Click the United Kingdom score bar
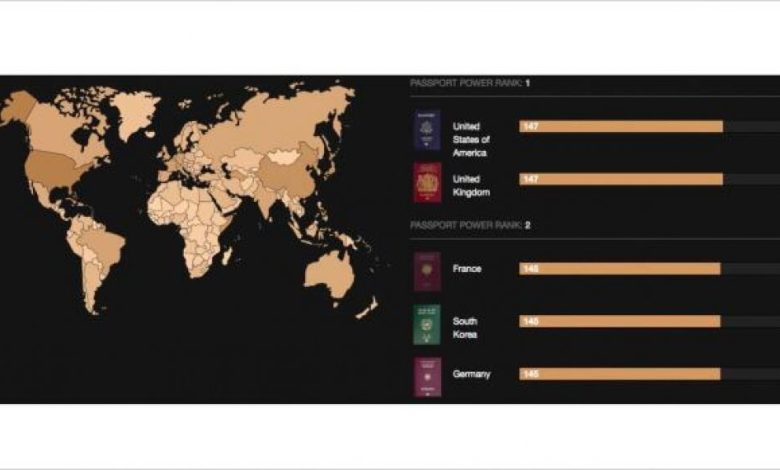Screen dimensions: 780x470 [x=621, y=179]
